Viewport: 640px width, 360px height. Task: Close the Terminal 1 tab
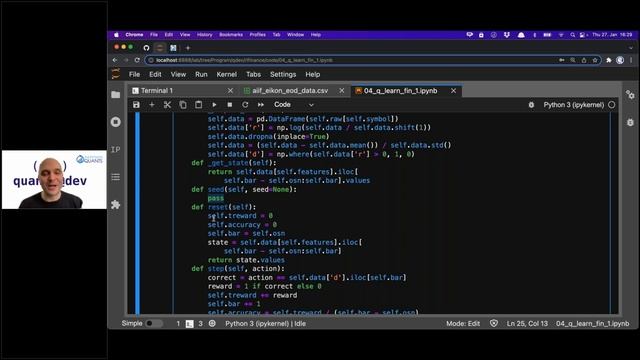point(230,91)
